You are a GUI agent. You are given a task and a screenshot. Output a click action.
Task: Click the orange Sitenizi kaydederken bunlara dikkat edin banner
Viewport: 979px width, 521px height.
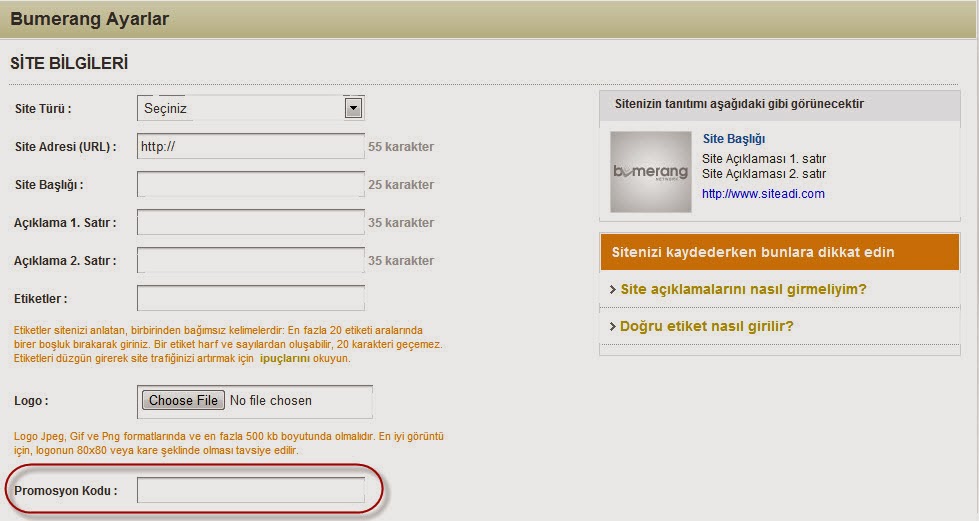780,252
